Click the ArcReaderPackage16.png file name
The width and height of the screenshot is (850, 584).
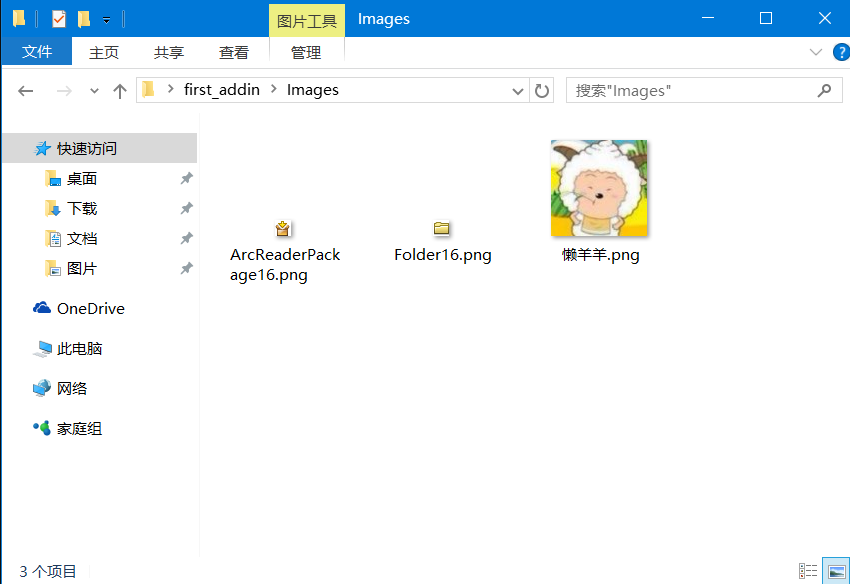[285, 265]
